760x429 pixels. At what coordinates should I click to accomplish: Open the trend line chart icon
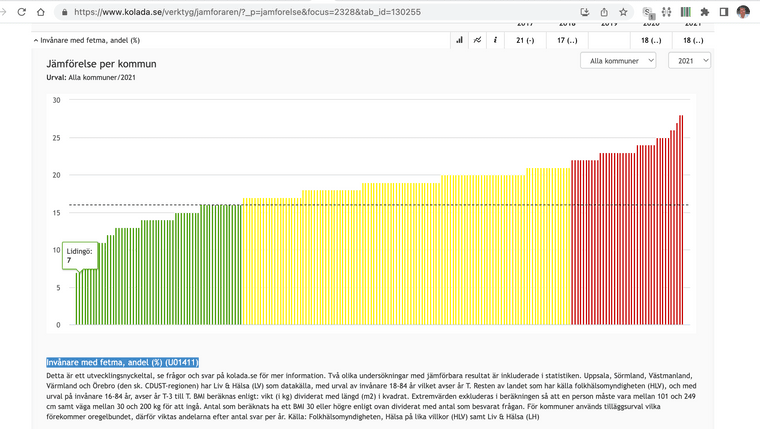(477, 40)
